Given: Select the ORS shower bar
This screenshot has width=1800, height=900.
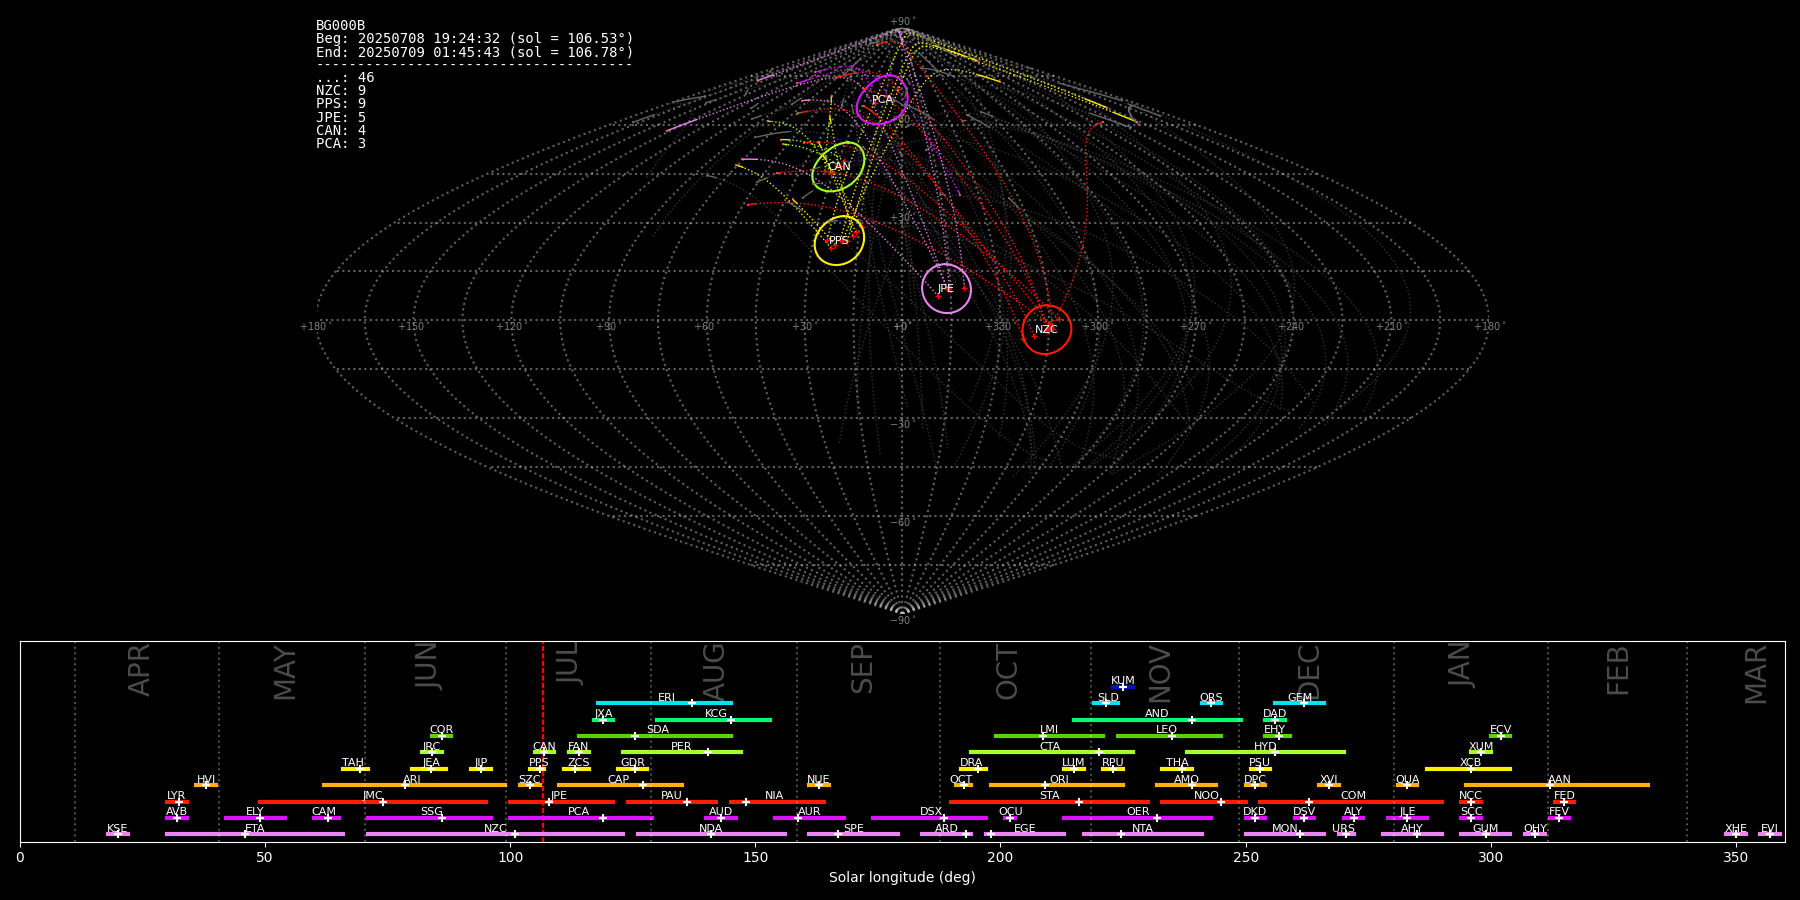Looking at the screenshot, I should point(1211,703).
